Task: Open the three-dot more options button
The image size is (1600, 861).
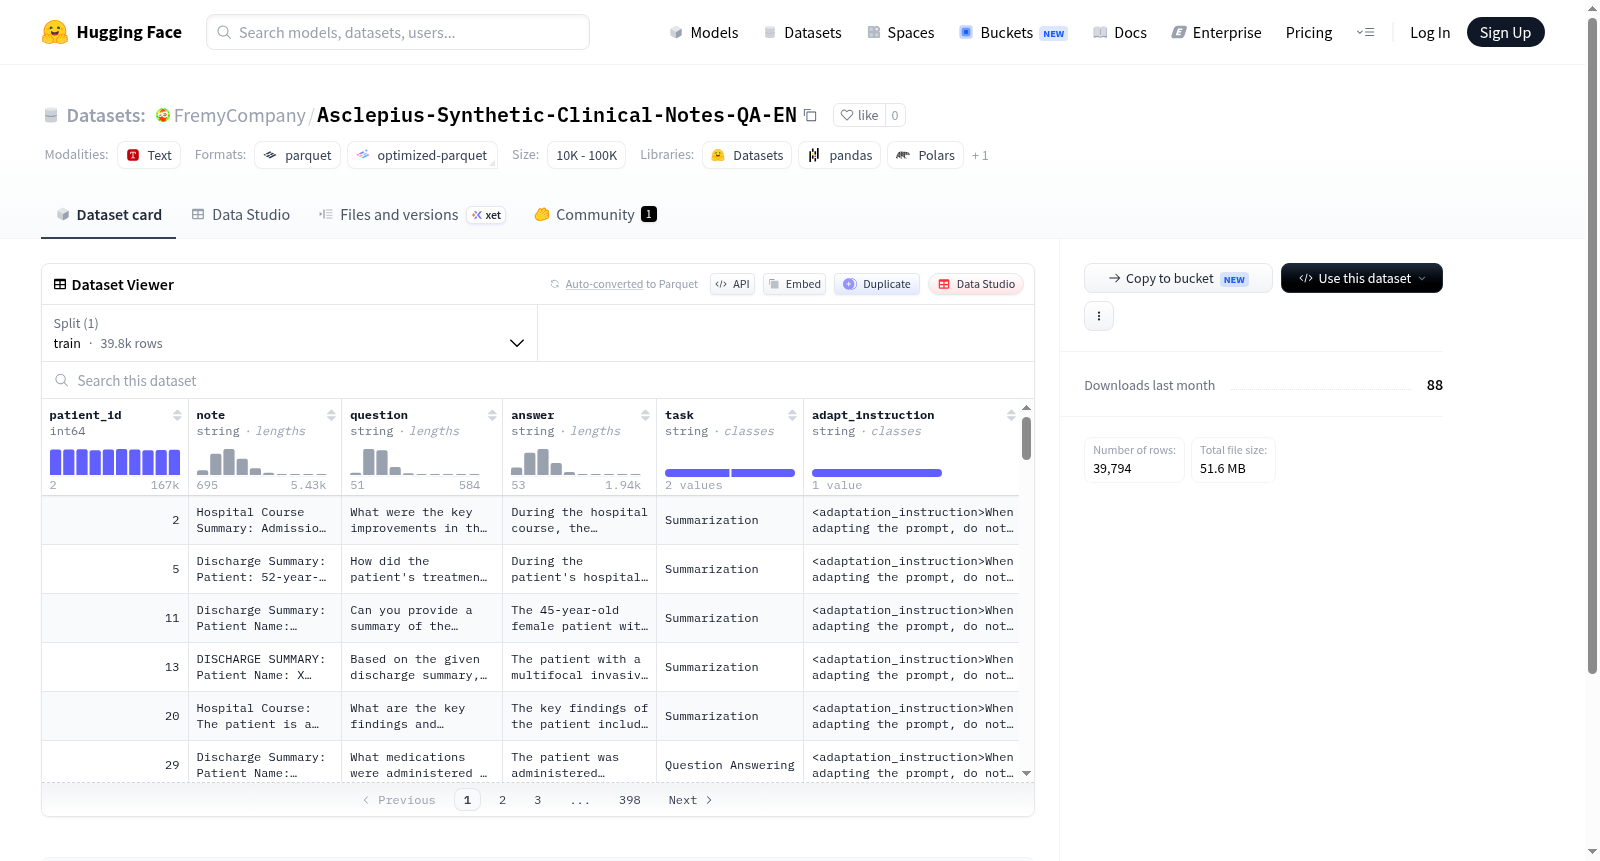Action: pos(1099,316)
